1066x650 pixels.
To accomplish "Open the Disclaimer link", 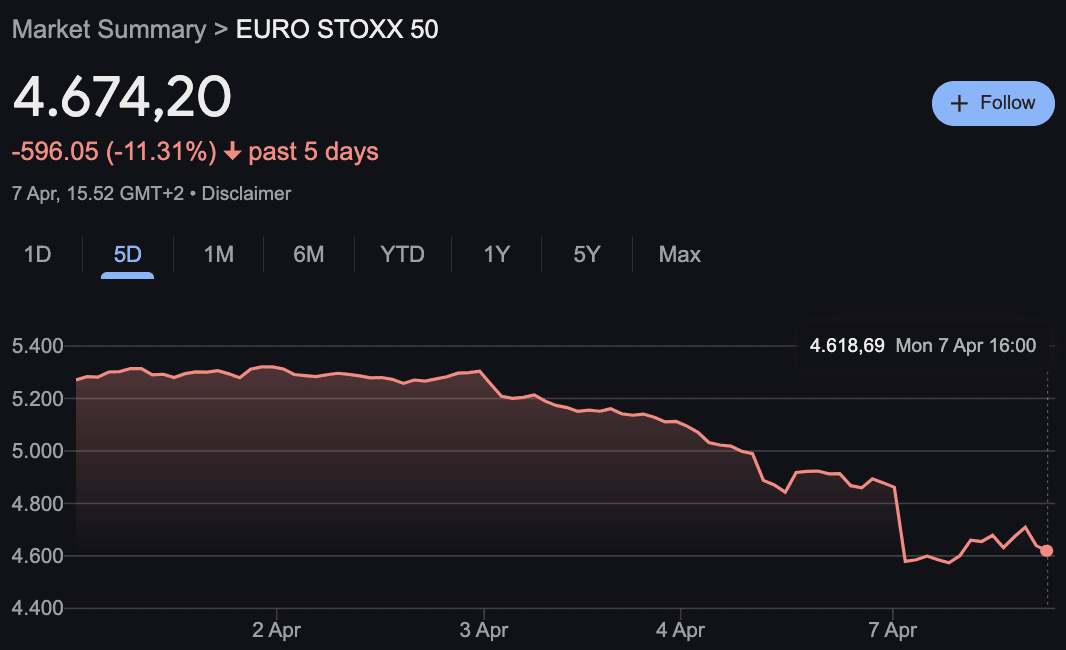I will (x=246, y=193).
